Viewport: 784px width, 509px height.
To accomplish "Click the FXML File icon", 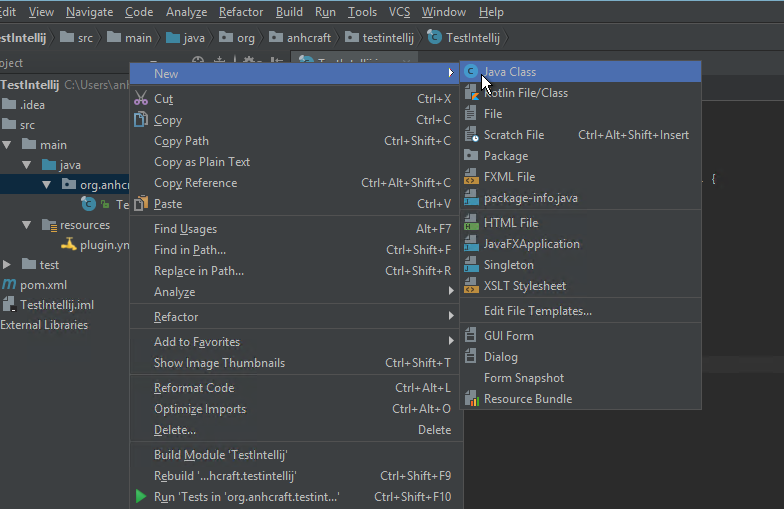I will click(x=471, y=177).
